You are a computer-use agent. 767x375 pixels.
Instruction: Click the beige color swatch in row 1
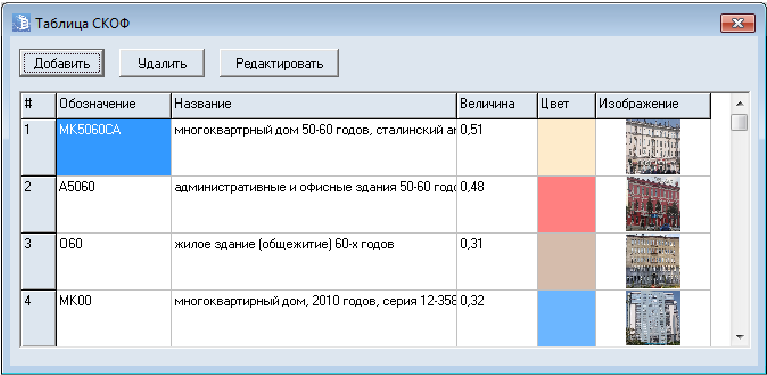pos(566,147)
